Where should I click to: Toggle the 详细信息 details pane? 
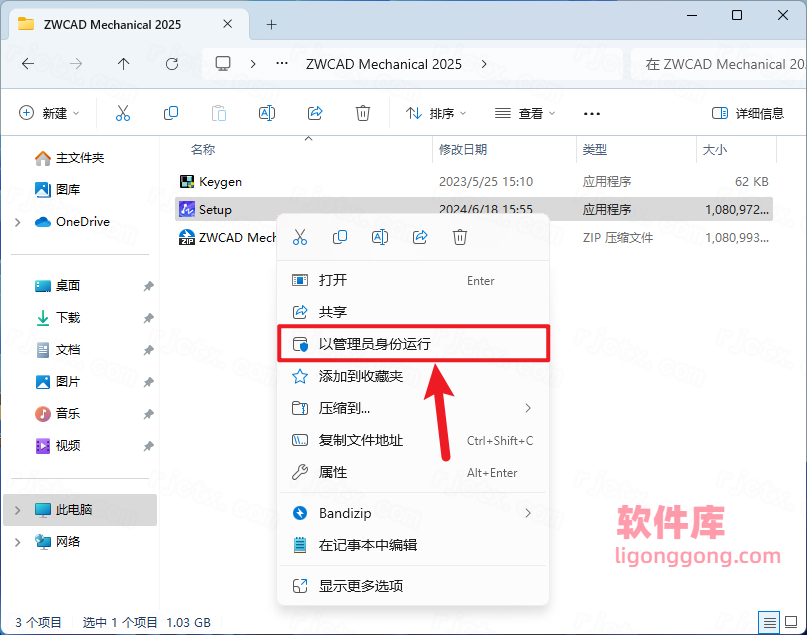tap(748, 113)
